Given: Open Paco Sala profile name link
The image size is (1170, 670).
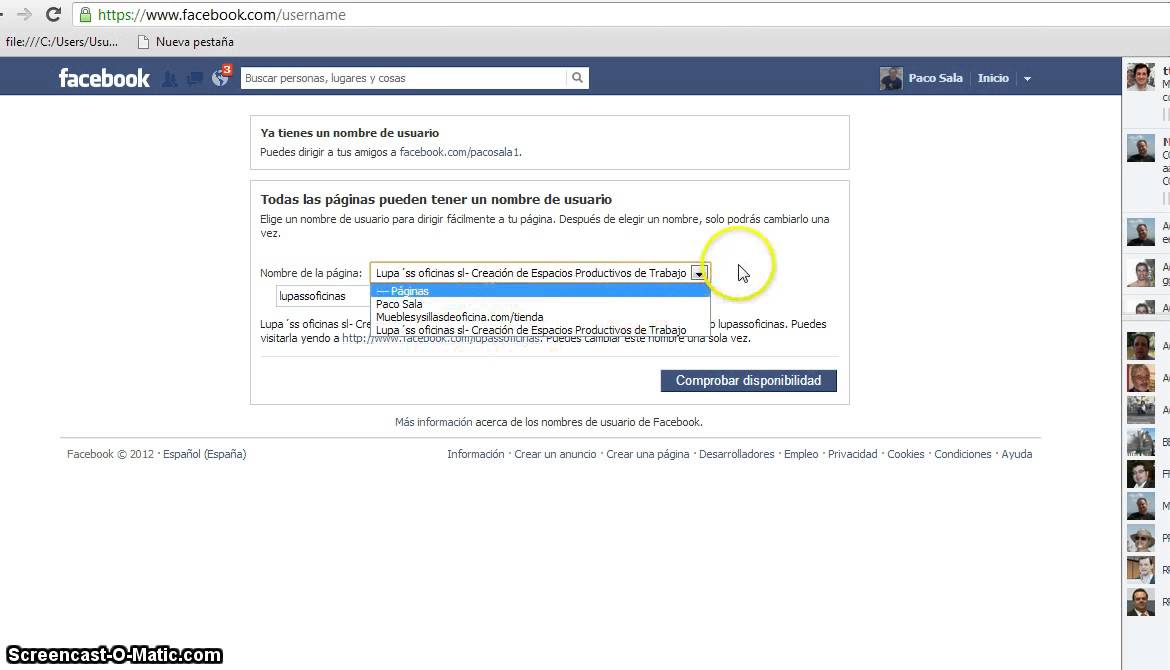Looking at the screenshot, I should point(935,78).
